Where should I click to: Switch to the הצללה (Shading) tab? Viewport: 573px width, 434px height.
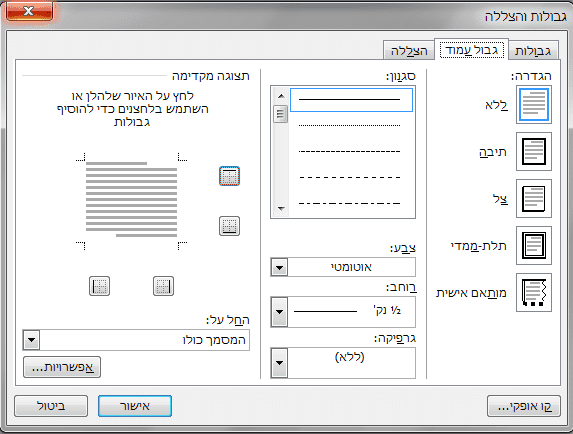409,51
